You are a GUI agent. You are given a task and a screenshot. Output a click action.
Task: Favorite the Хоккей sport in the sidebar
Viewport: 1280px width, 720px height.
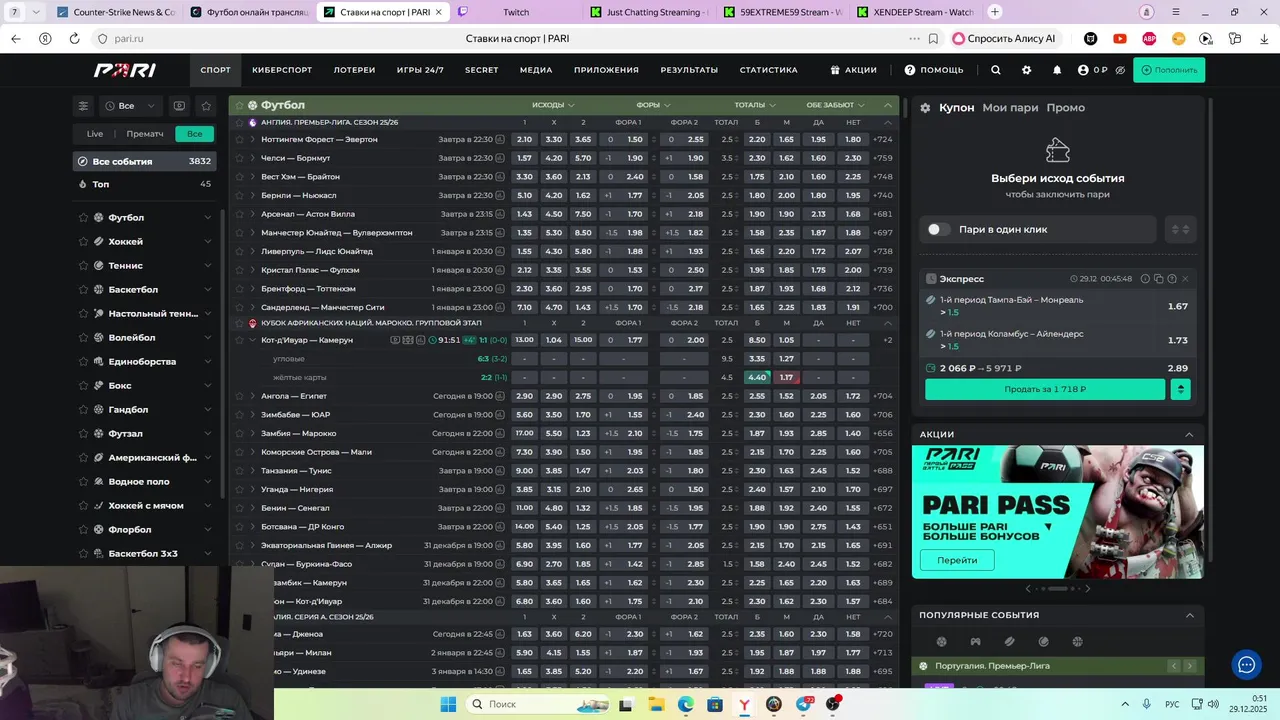point(84,241)
